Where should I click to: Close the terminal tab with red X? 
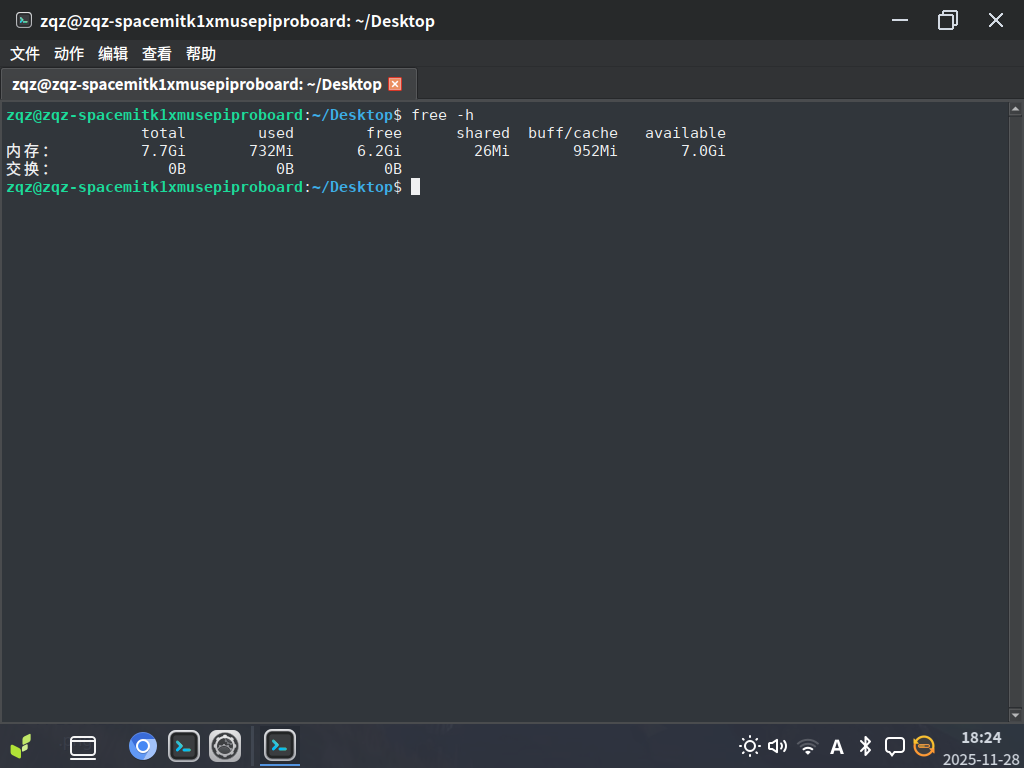point(395,84)
